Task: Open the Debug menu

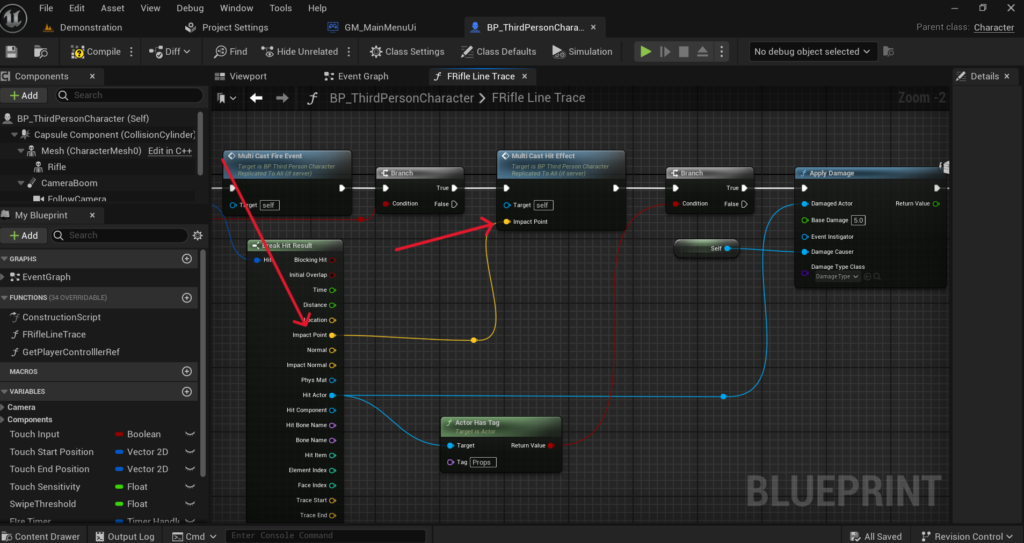Action: point(190,8)
